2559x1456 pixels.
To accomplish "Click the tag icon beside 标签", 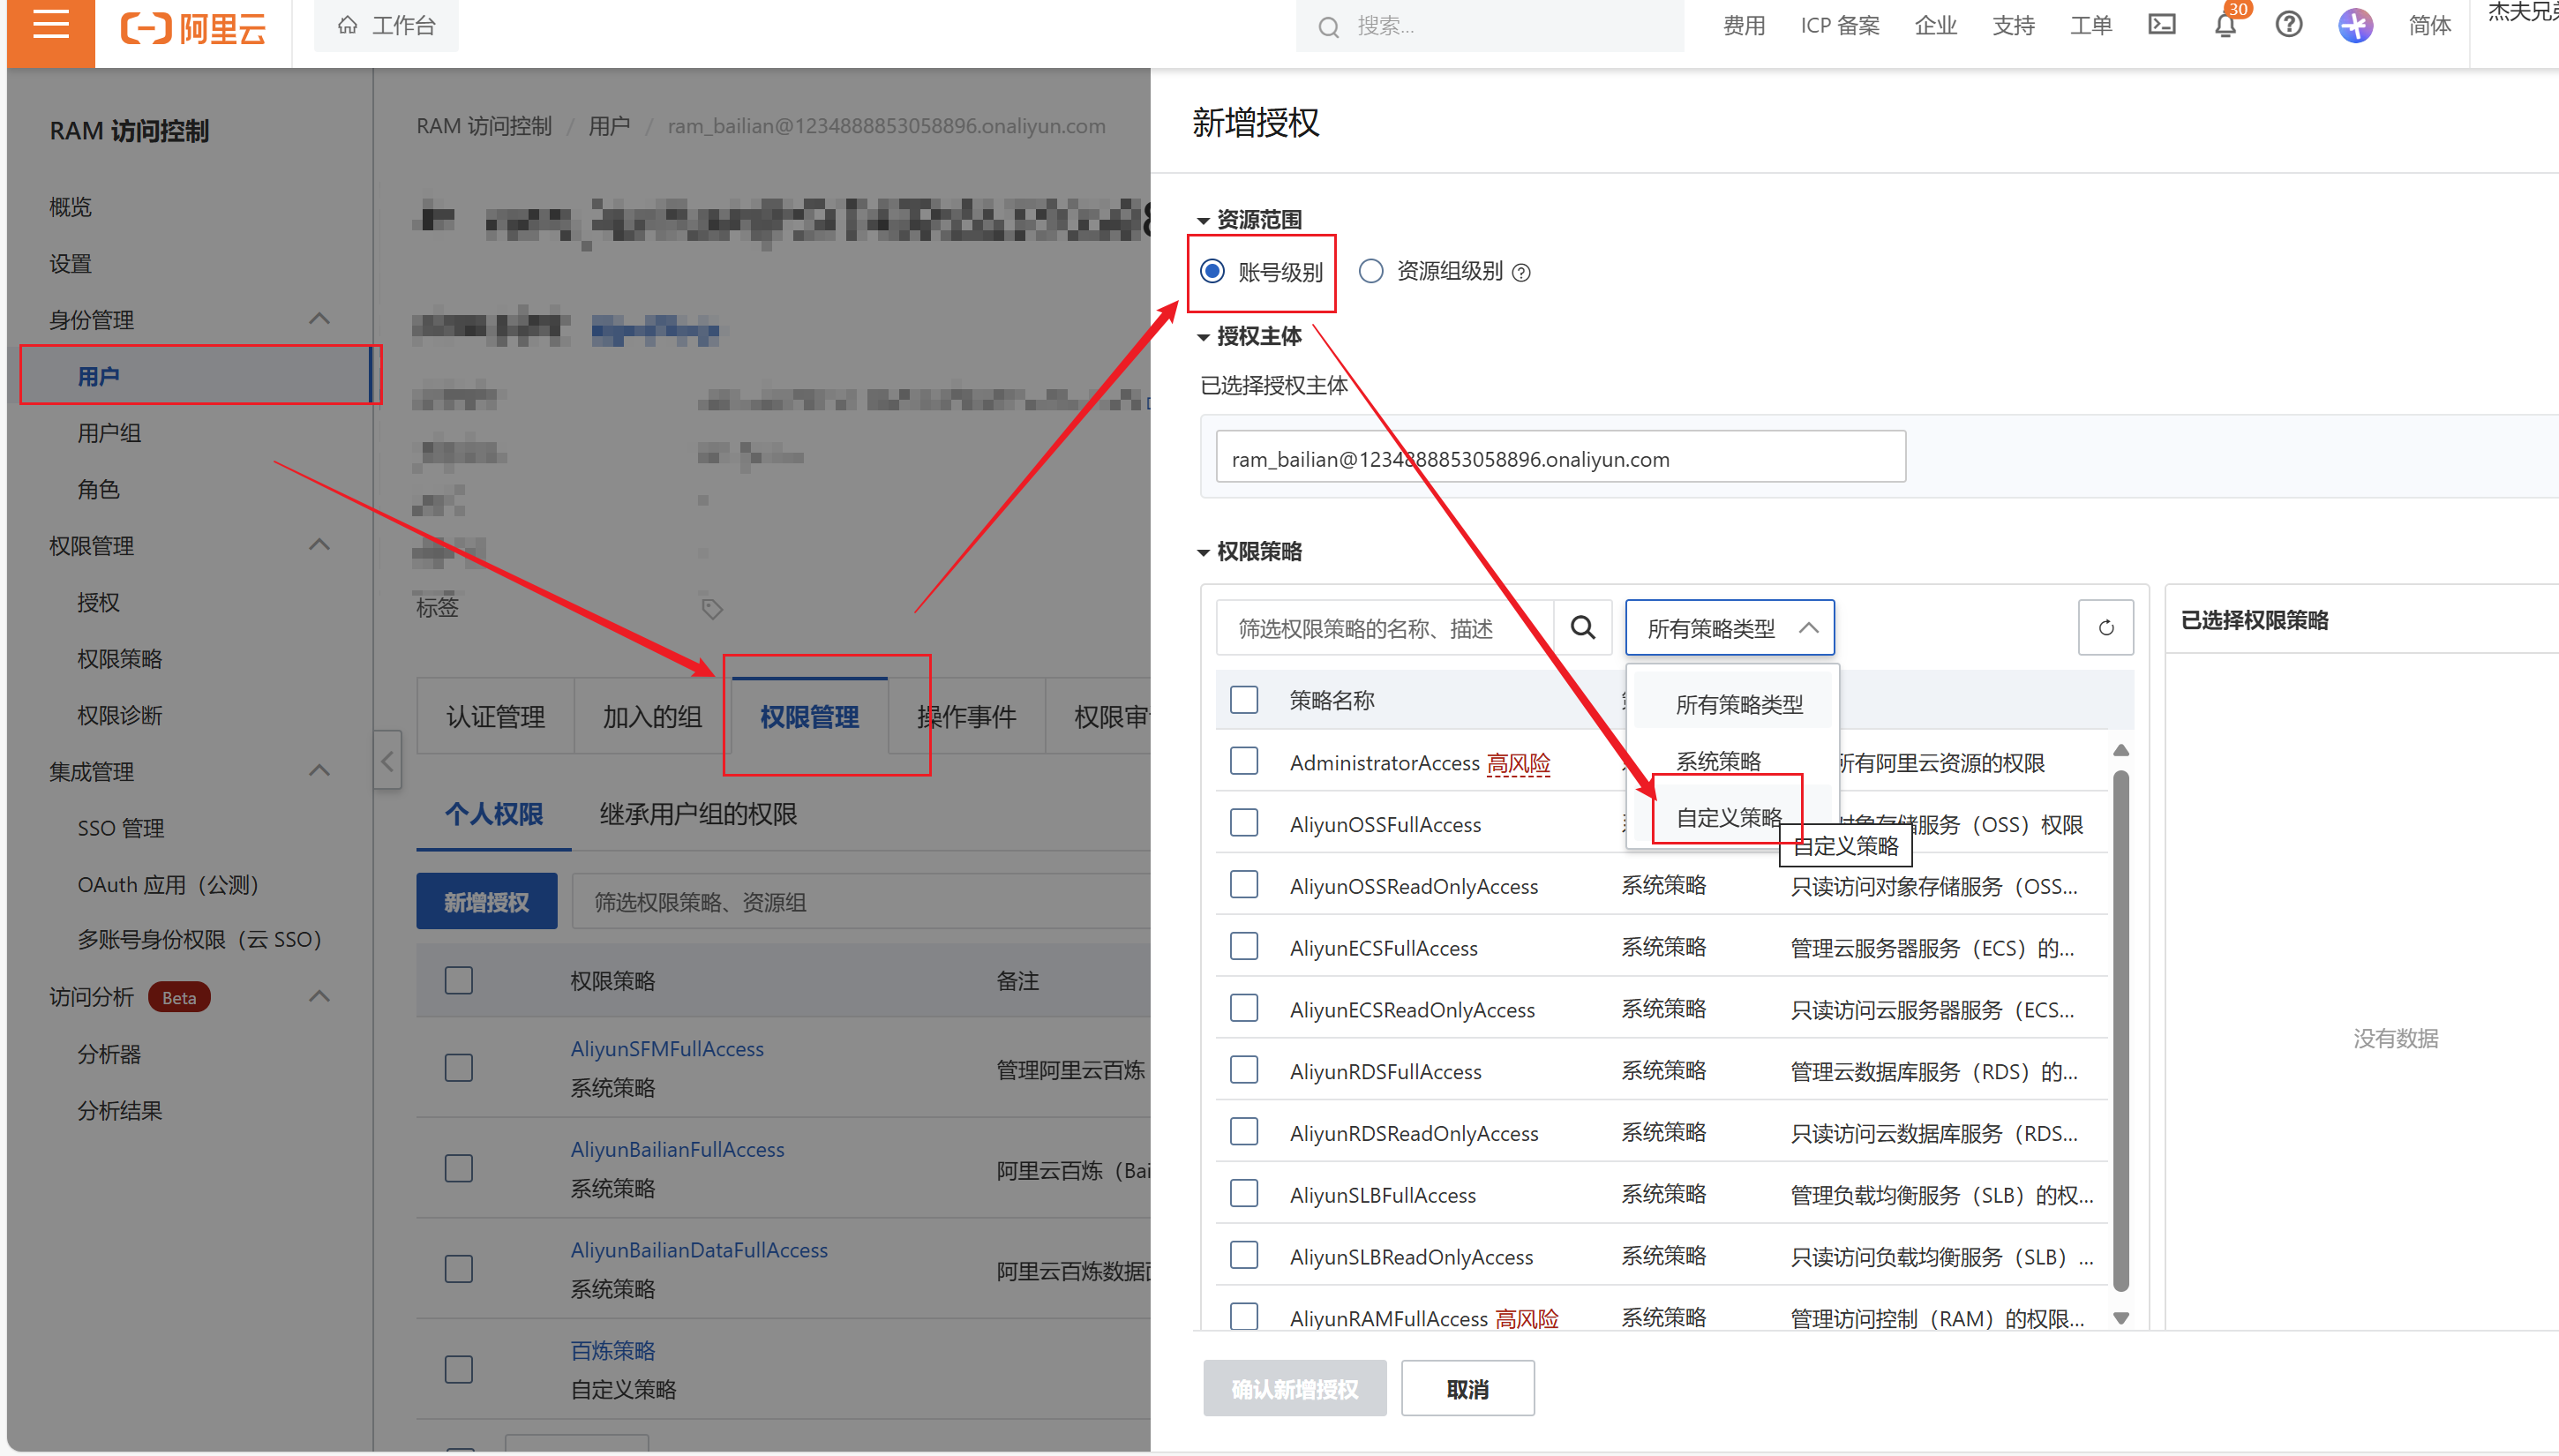I will (x=711, y=608).
